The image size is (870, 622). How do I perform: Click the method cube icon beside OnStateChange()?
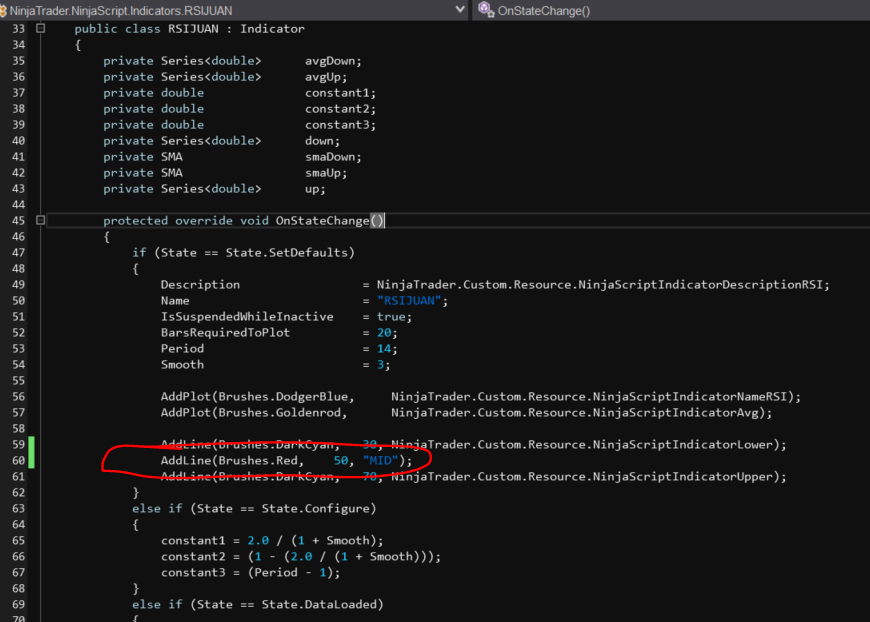tap(486, 9)
